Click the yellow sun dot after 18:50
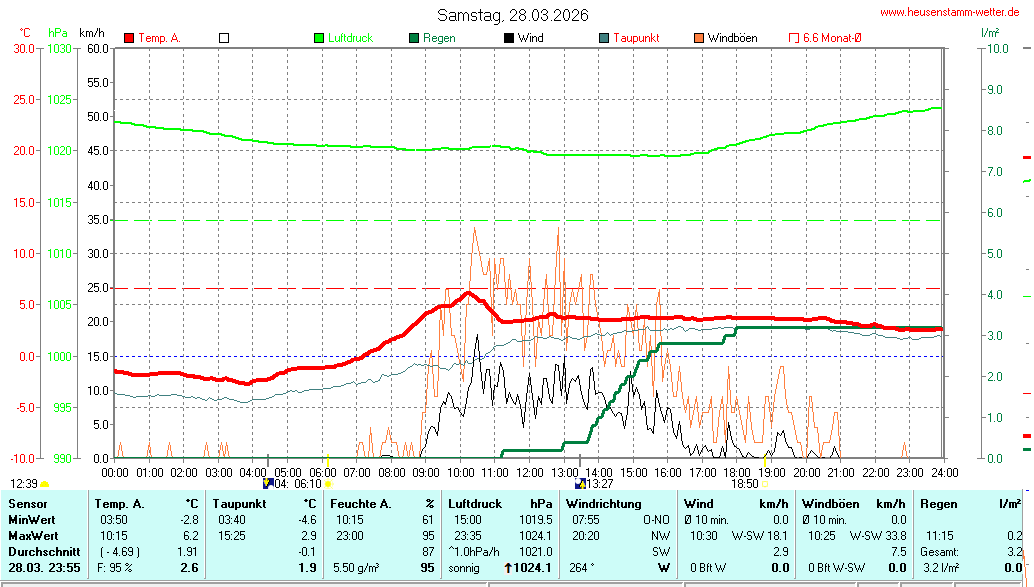This screenshot has height=587, width=1034. (765, 484)
